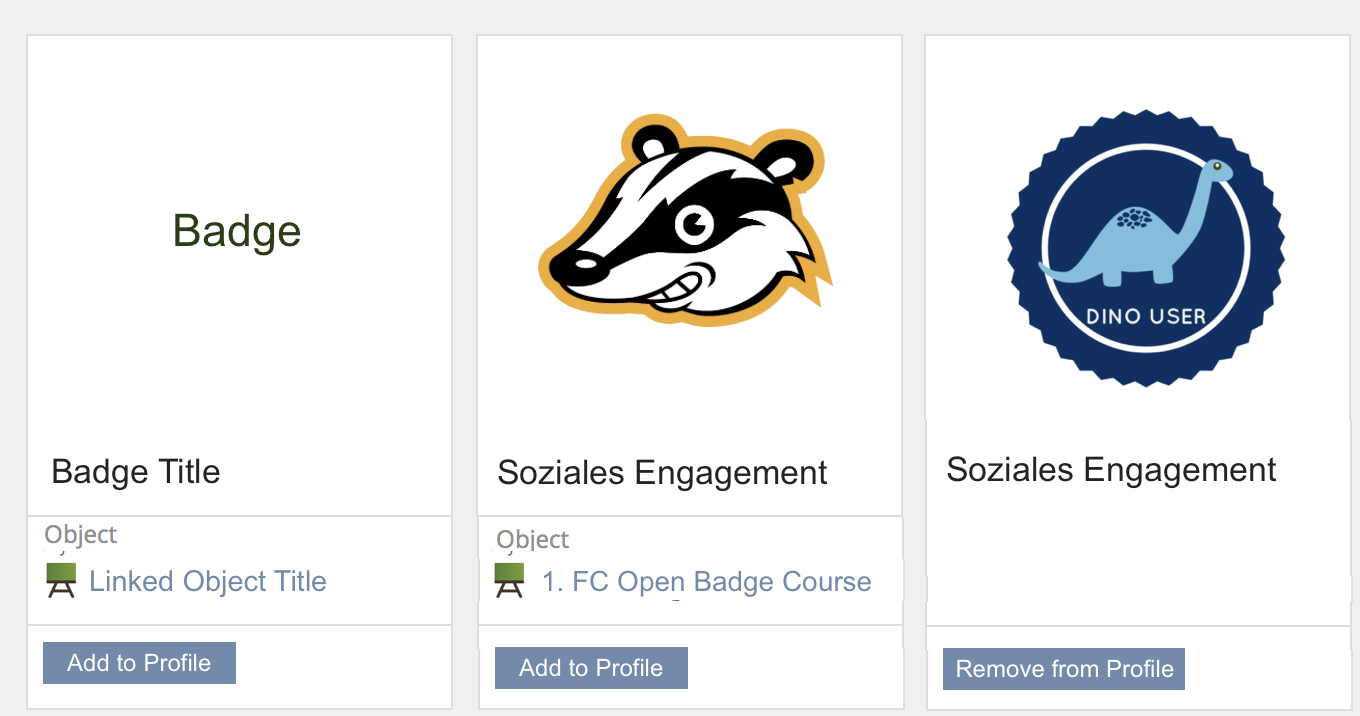Click Soziales Engagement title under the badger image
Image resolution: width=1360 pixels, height=716 pixels.
(662, 473)
